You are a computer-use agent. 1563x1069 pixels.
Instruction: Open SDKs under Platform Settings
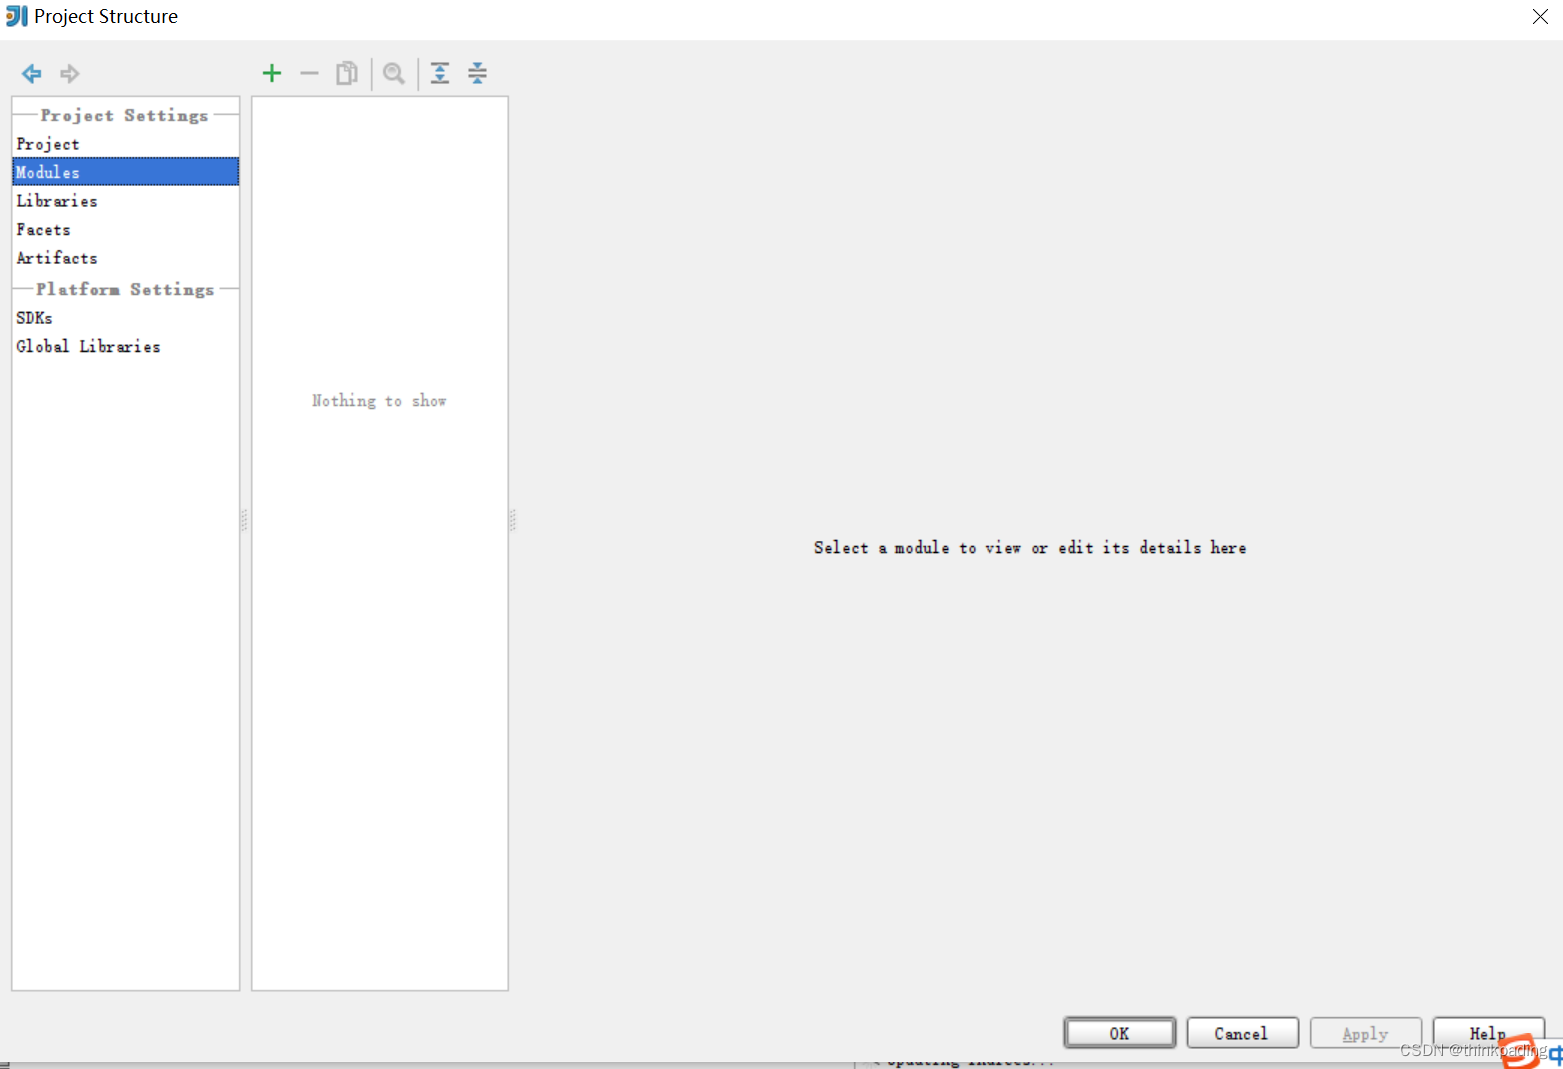(x=126, y=318)
